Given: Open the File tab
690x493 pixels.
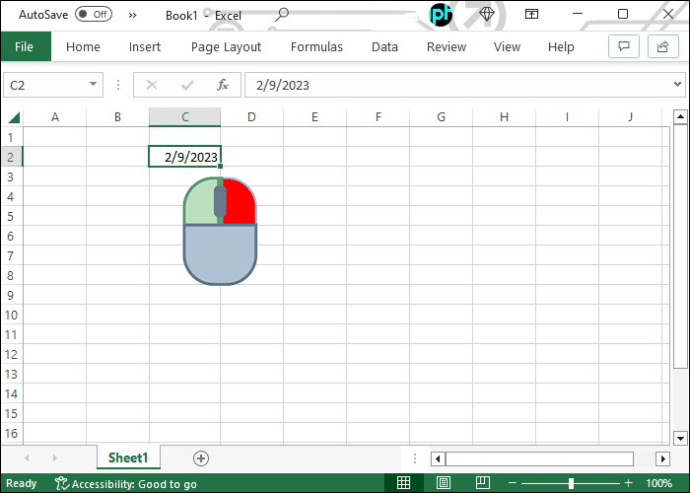Looking at the screenshot, I should pos(26,46).
